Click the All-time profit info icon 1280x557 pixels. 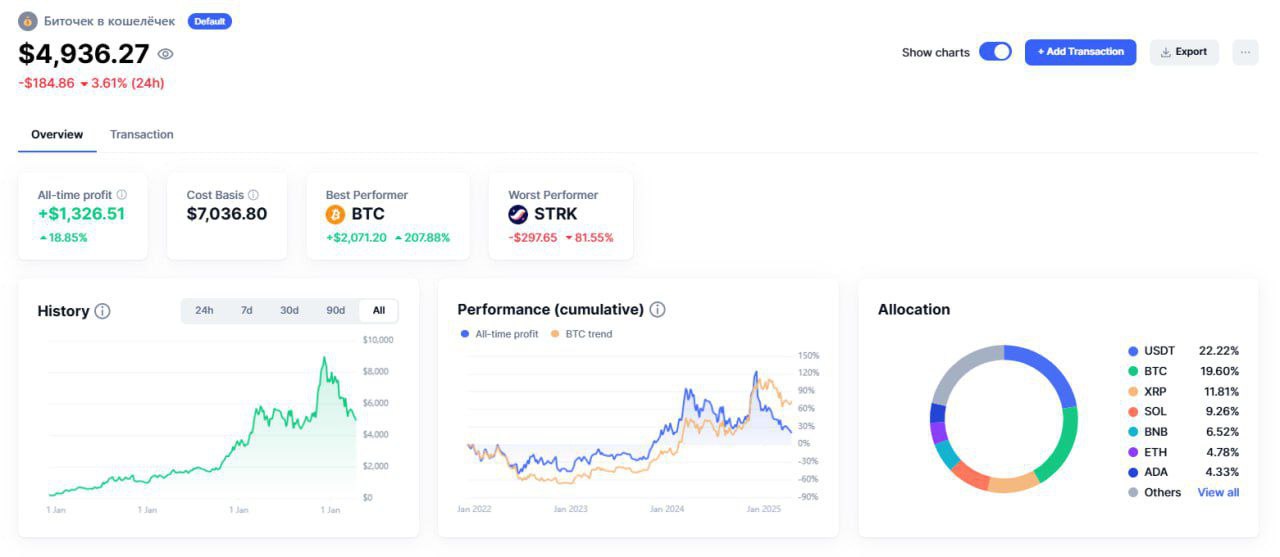coord(122,195)
